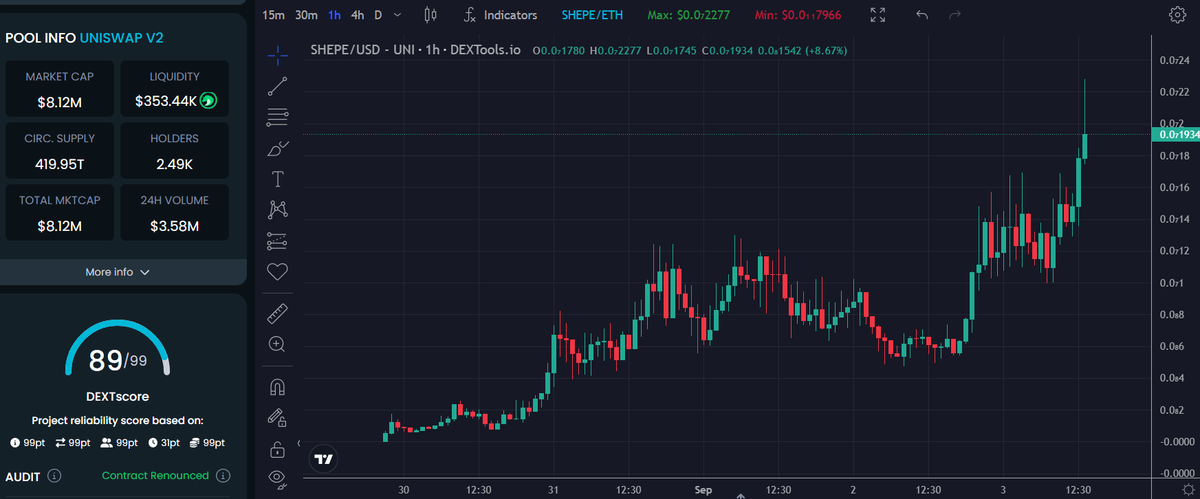Enter fullscreen chart mode
The height and width of the screenshot is (499, 1200).
tap(878, 15)
